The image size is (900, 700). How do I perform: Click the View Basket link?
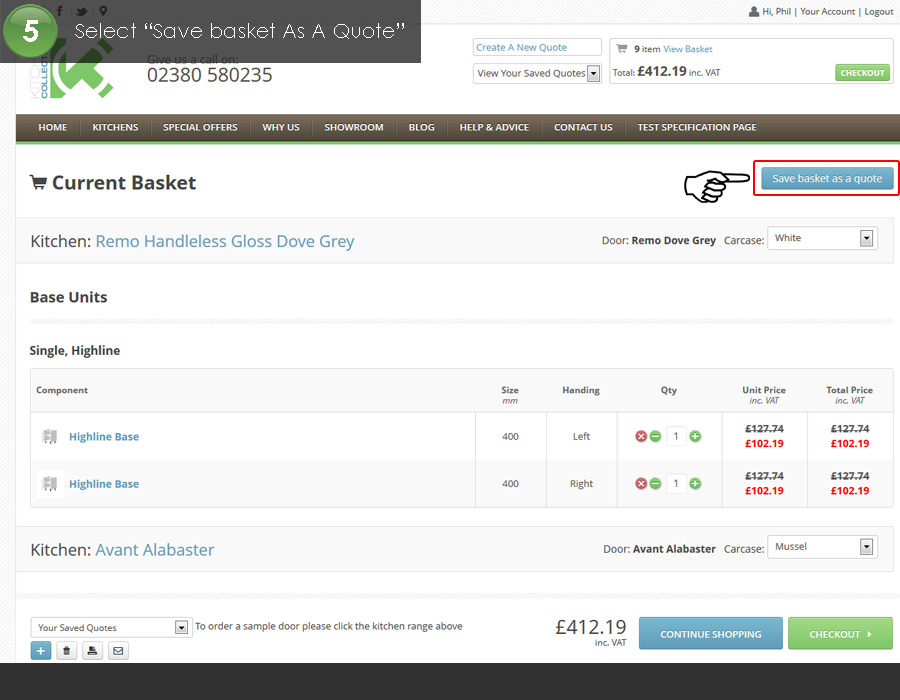pyautogui.click(x=688, y=49)
